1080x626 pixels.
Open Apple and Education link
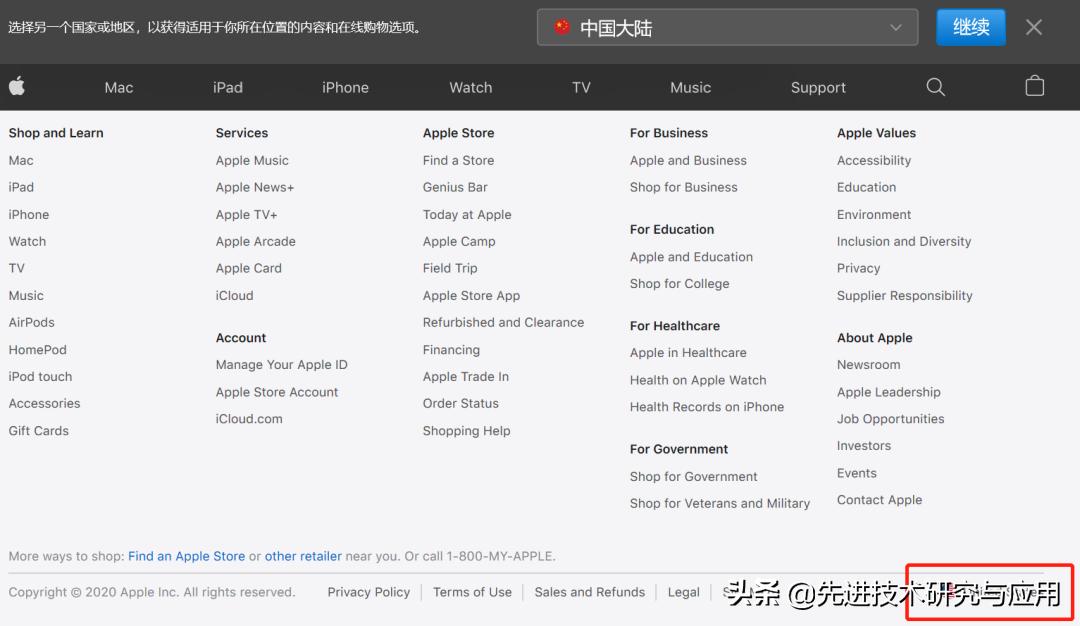(691, 257)
